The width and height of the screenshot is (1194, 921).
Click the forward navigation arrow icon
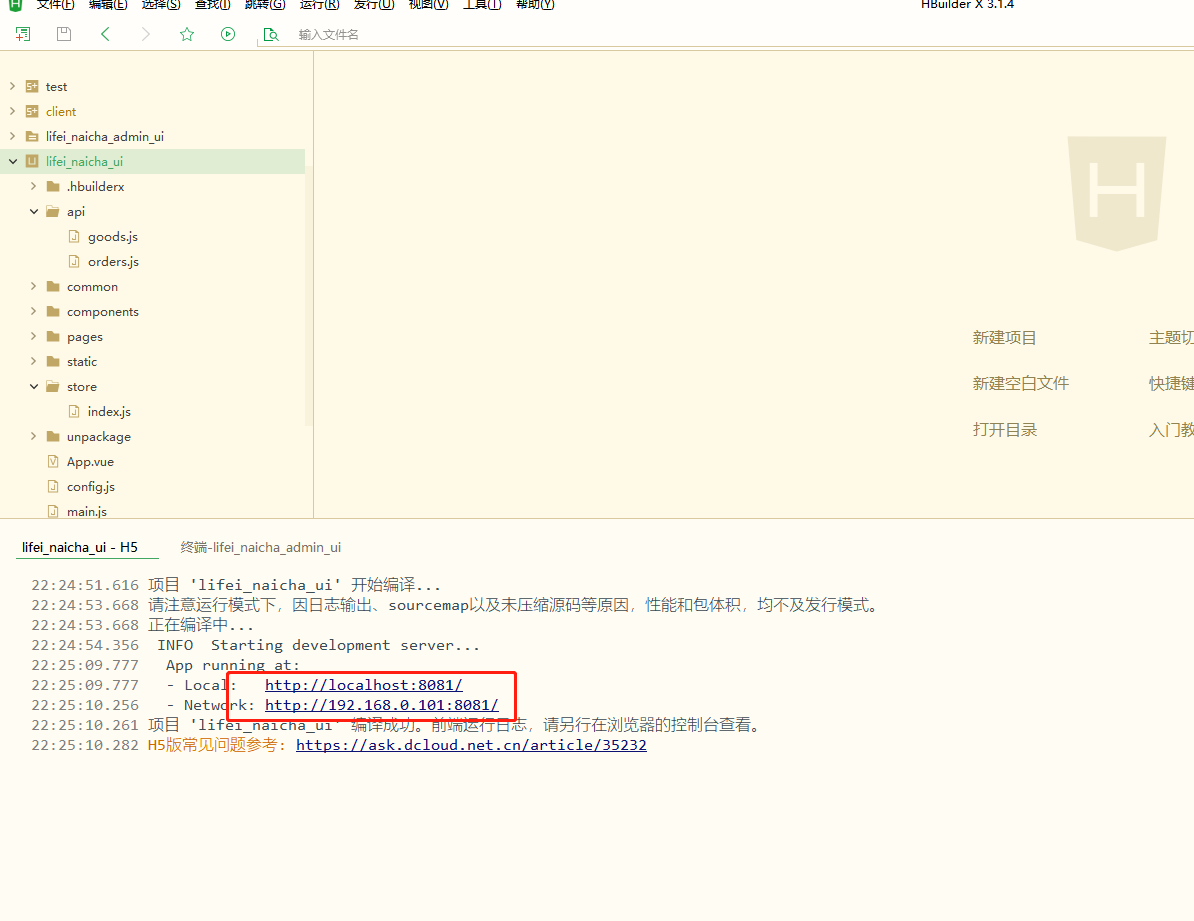144,33
